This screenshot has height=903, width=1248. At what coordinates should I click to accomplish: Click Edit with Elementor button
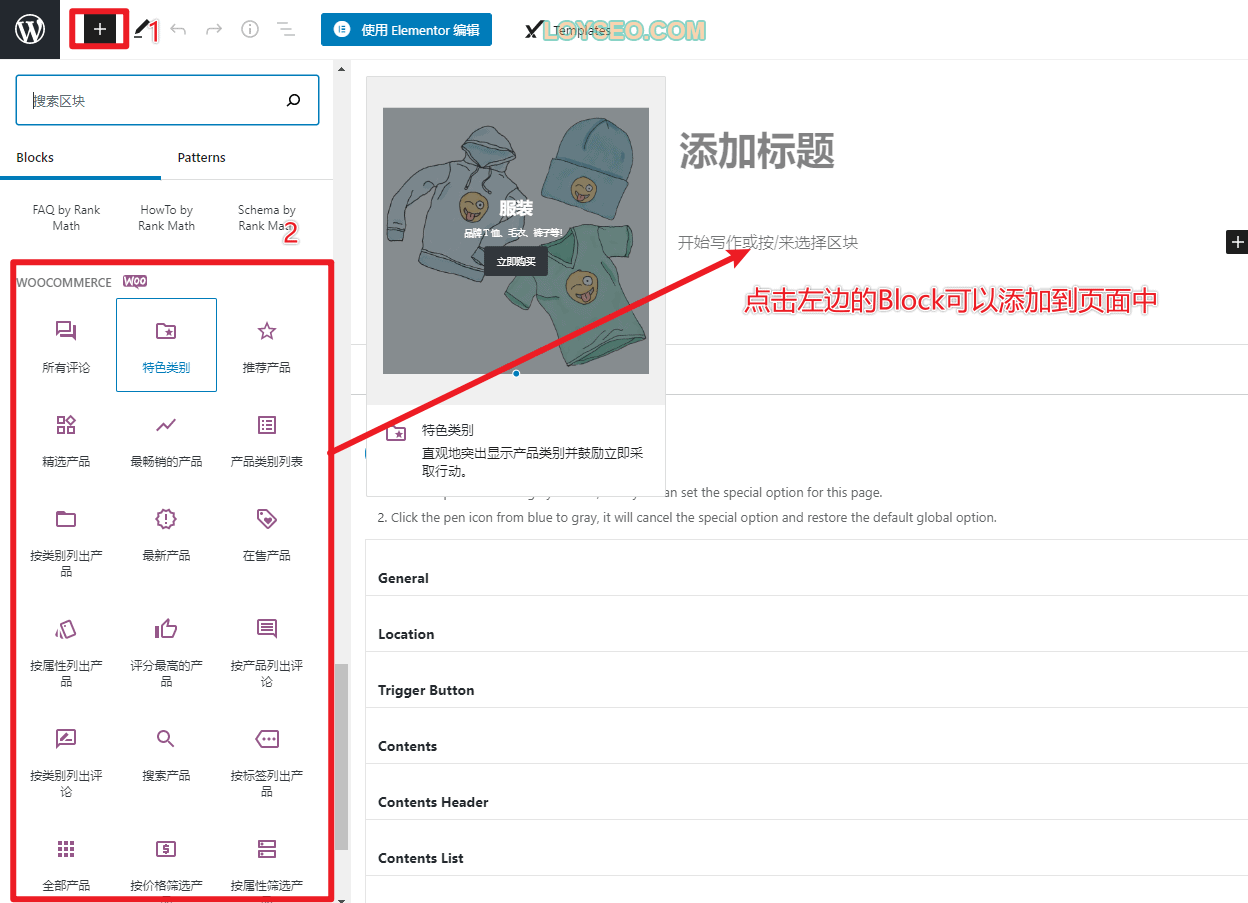click(406, 30)
